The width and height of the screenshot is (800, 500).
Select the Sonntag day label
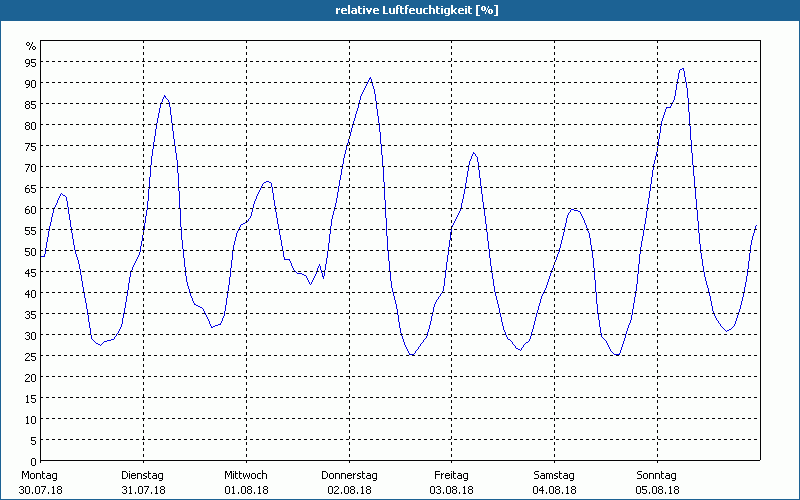[657, 475]
